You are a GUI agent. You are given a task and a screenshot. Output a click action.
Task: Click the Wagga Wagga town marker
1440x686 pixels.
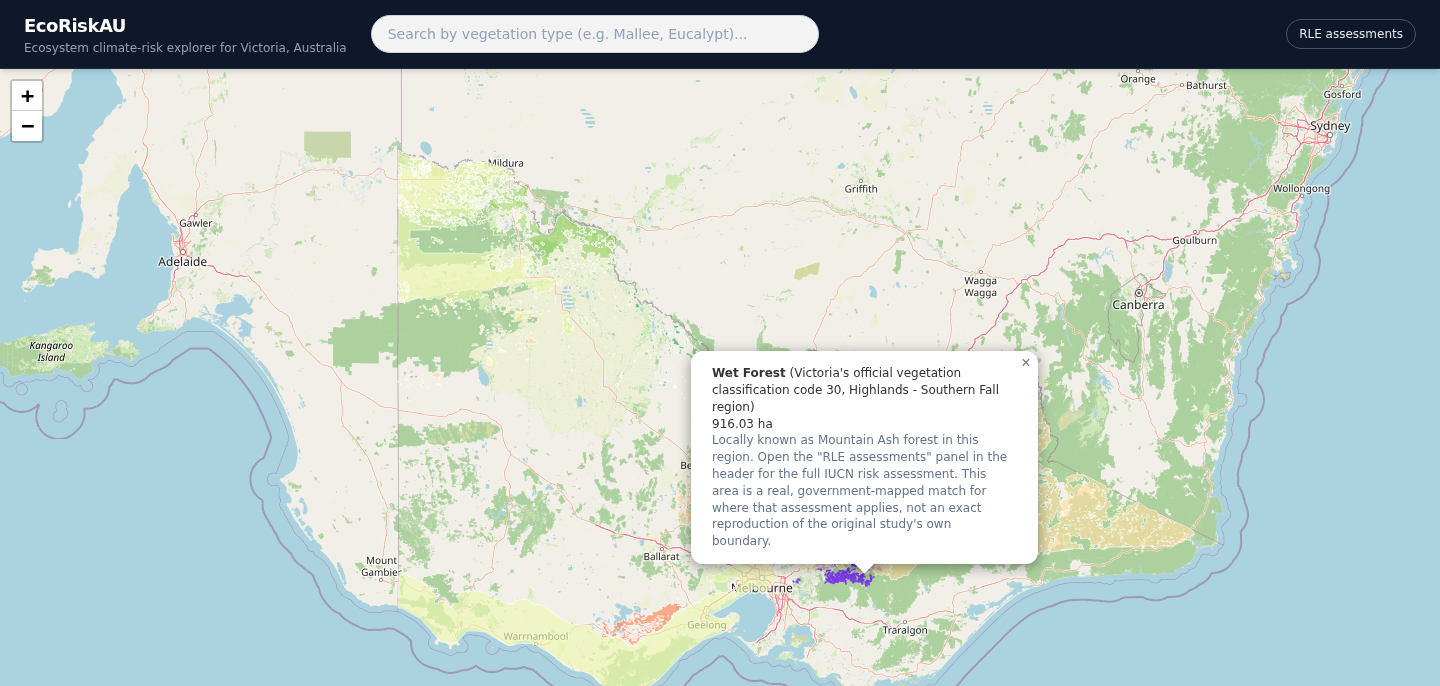pyautogui.click(x=981, y=272)
